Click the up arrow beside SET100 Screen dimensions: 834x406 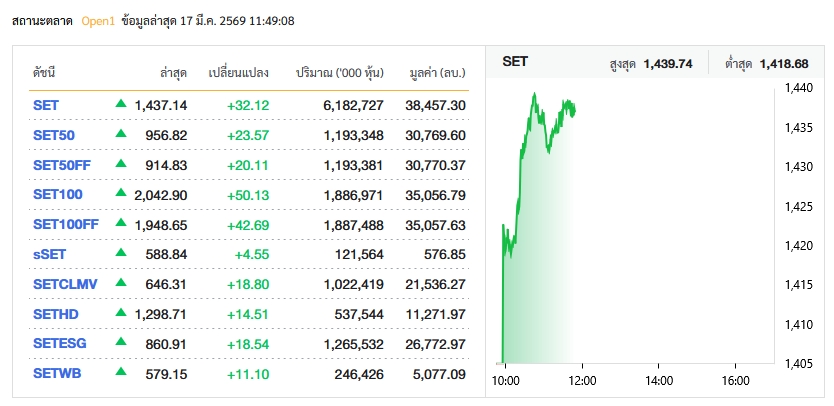click(x=121, y=193)
